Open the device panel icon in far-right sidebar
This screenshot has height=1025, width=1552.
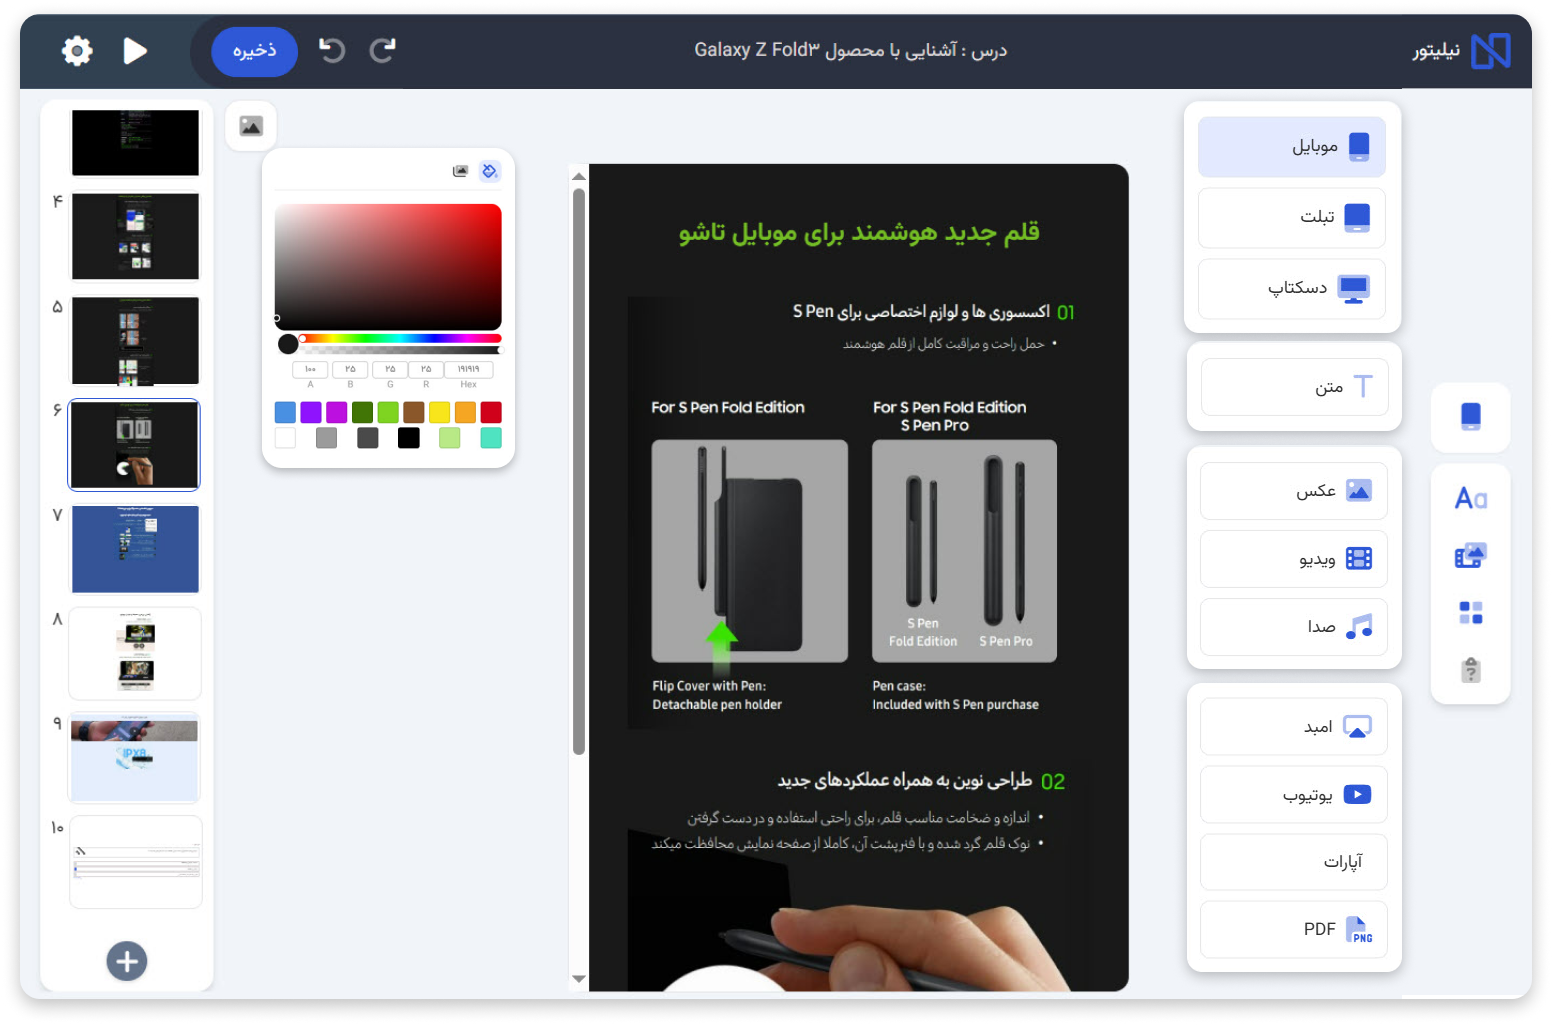(1470, 417)
